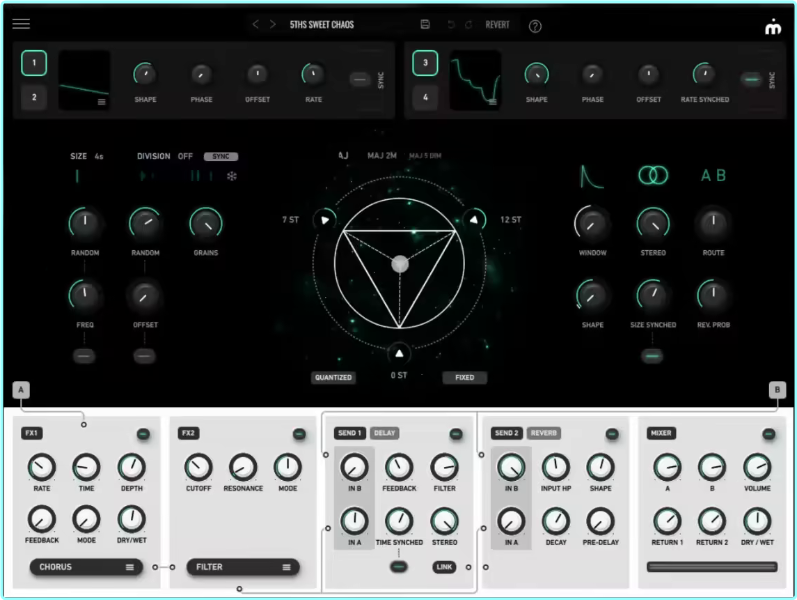Click the window envelope curve icon
This screenshot has width=797, height=600.
[592, 176]
